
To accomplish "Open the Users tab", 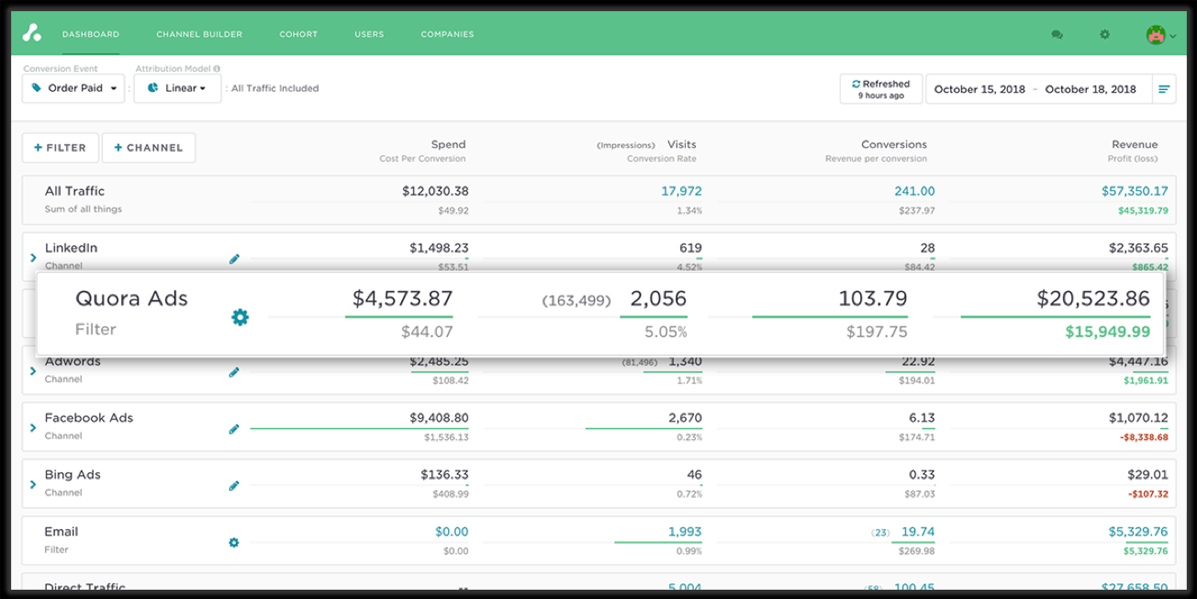I will coord(369,34).
